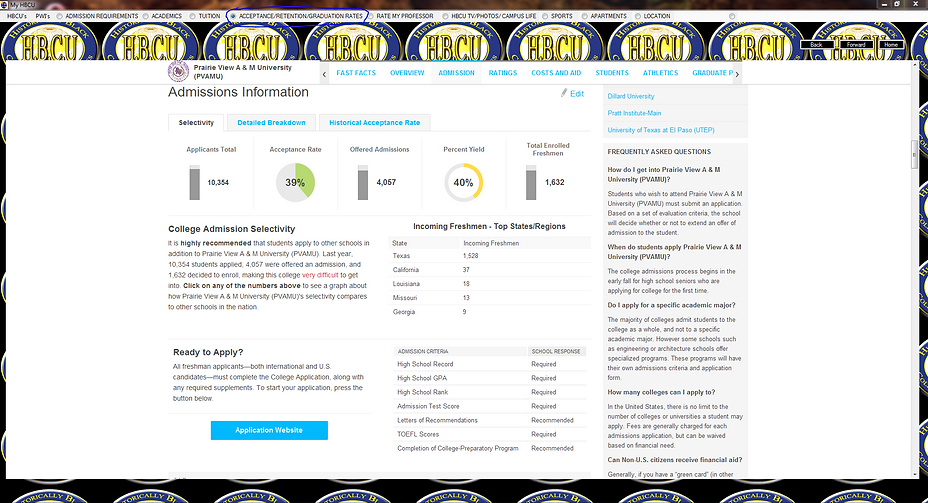Screen dimensions: 928x503
Task: Click the Forward button
Action: [856, 44]
